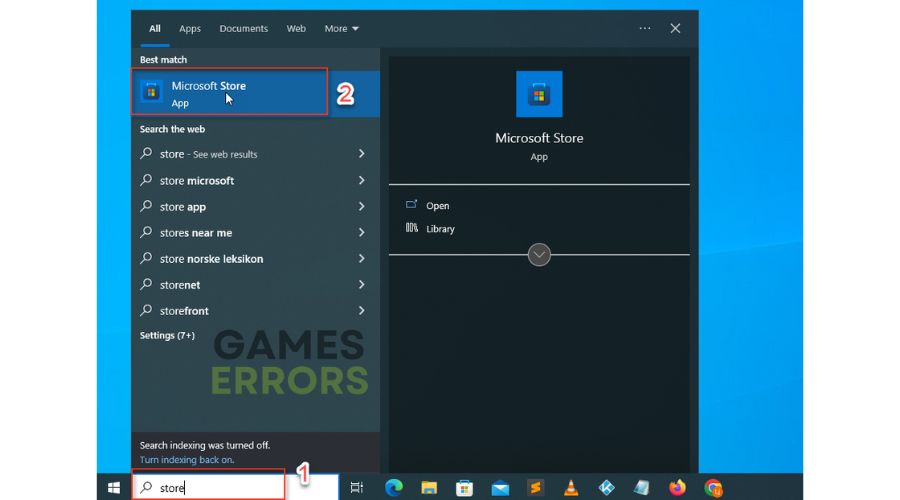
Task: Launch Sublime Text from the taskbar
Action: coord(536,487)
